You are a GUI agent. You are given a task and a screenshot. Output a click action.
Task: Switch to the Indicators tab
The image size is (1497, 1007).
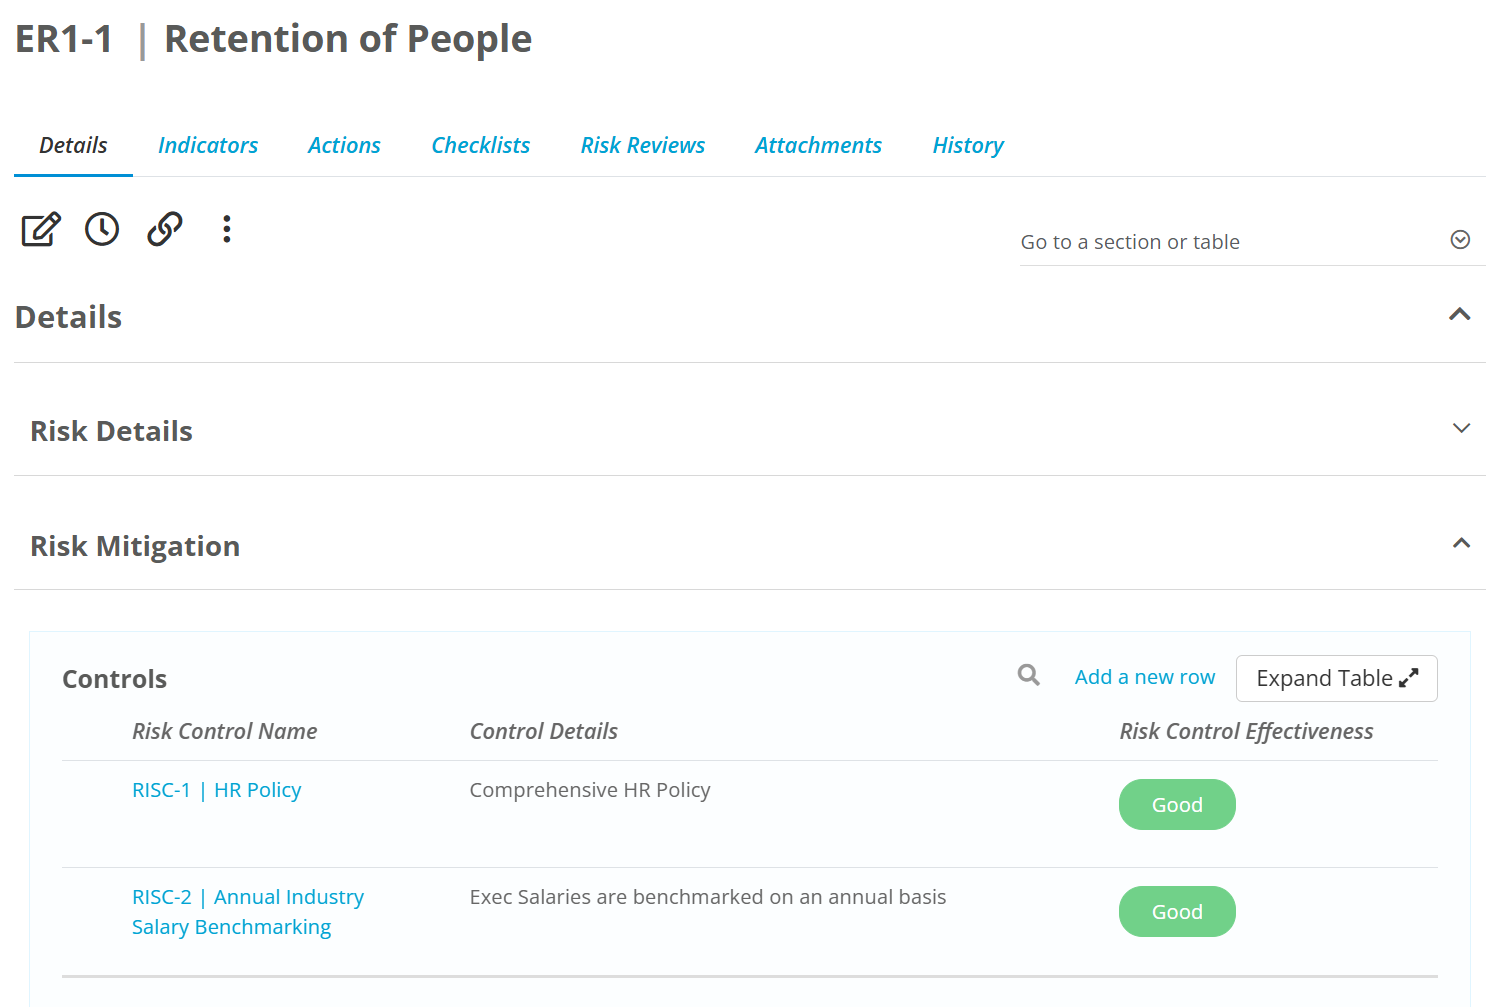pyautogui.click(x=208, y=146)
